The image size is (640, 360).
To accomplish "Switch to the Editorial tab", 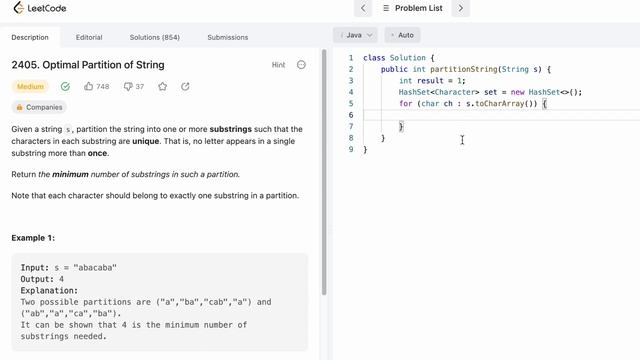I will click(x=89, y=37).
